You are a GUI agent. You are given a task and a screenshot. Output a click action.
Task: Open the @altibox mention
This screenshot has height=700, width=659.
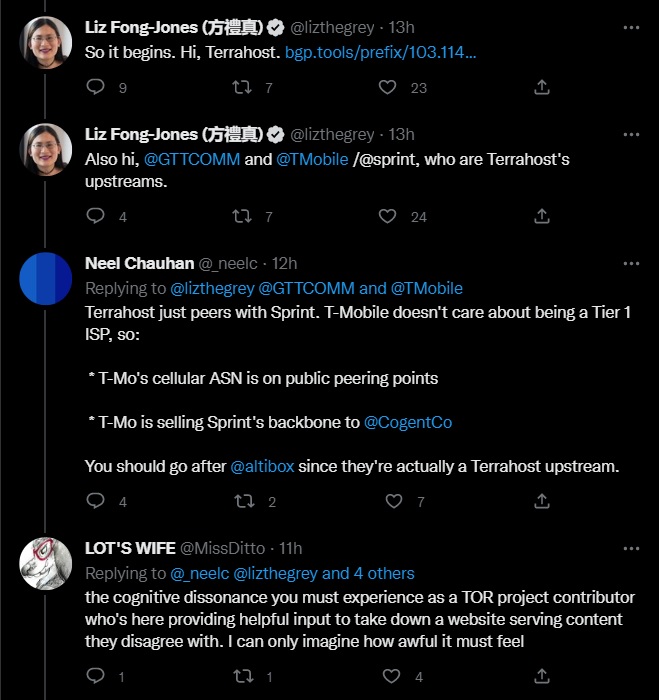(x=266, y=466)
